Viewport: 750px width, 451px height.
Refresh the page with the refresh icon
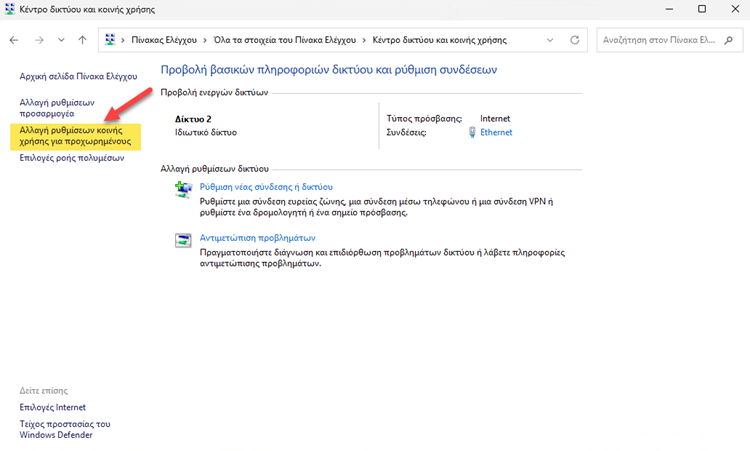tap(575, 40)
